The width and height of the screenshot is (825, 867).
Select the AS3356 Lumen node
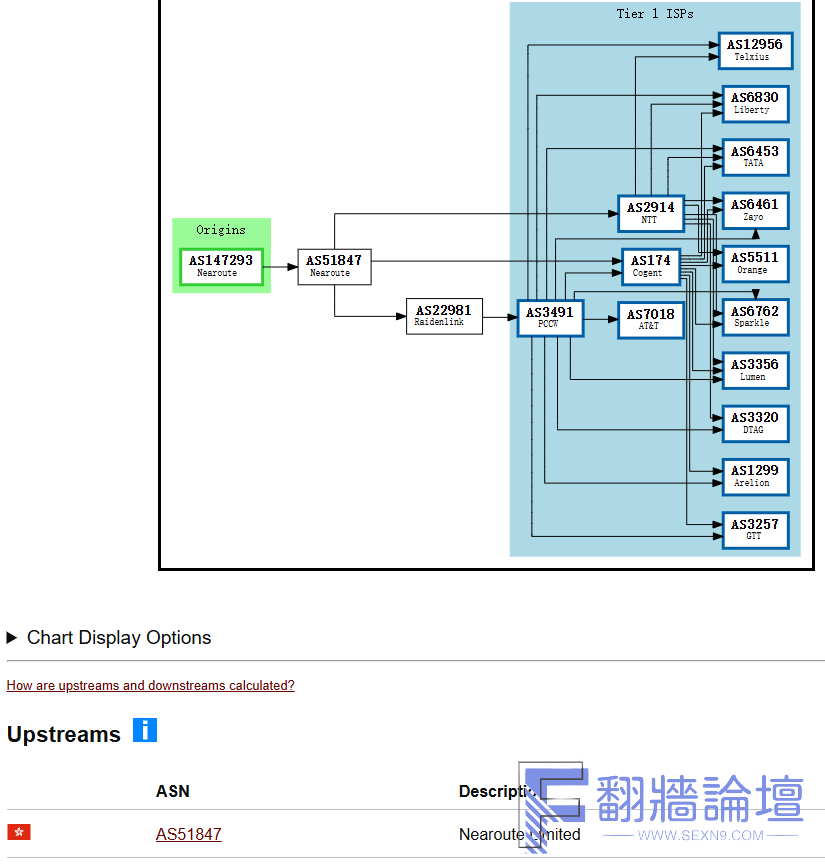coord(754,370)
